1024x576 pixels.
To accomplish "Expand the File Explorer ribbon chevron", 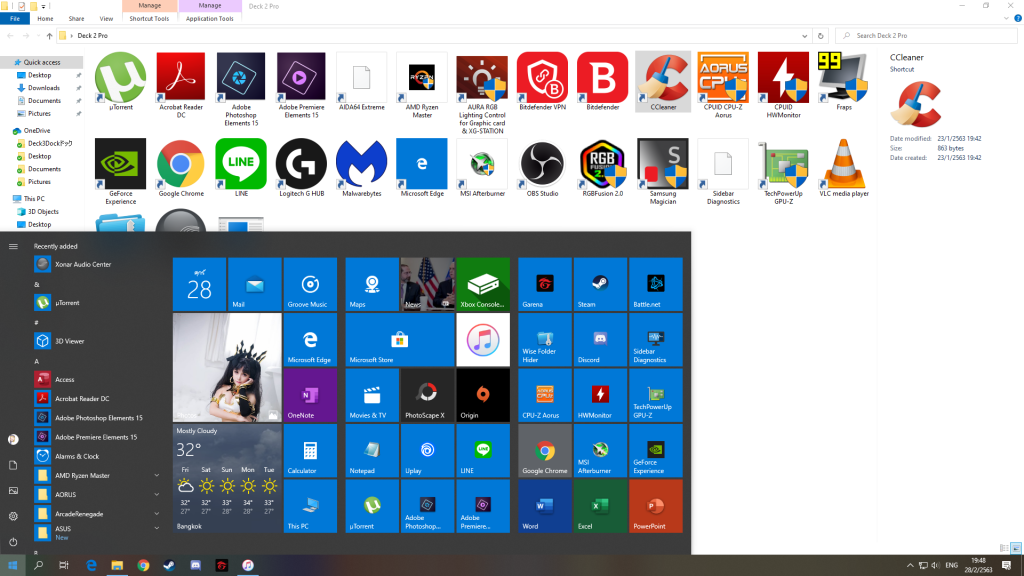I will point(1006,18).
